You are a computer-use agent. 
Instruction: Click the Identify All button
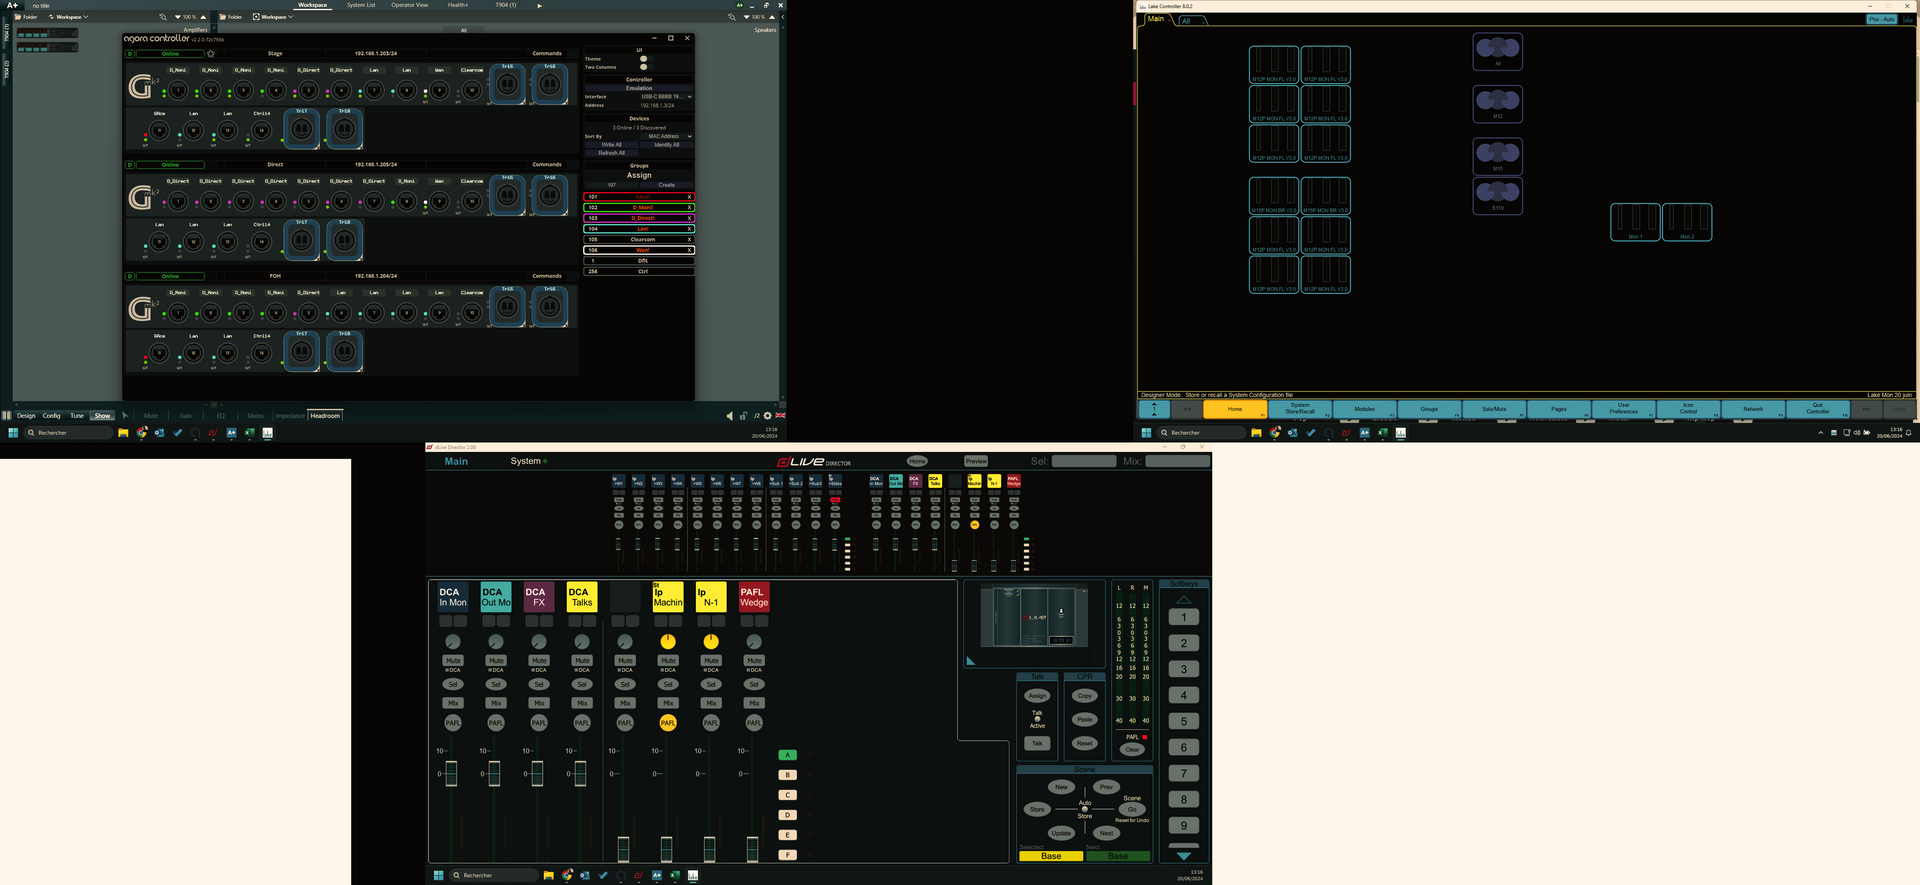(x=666, y=145)
